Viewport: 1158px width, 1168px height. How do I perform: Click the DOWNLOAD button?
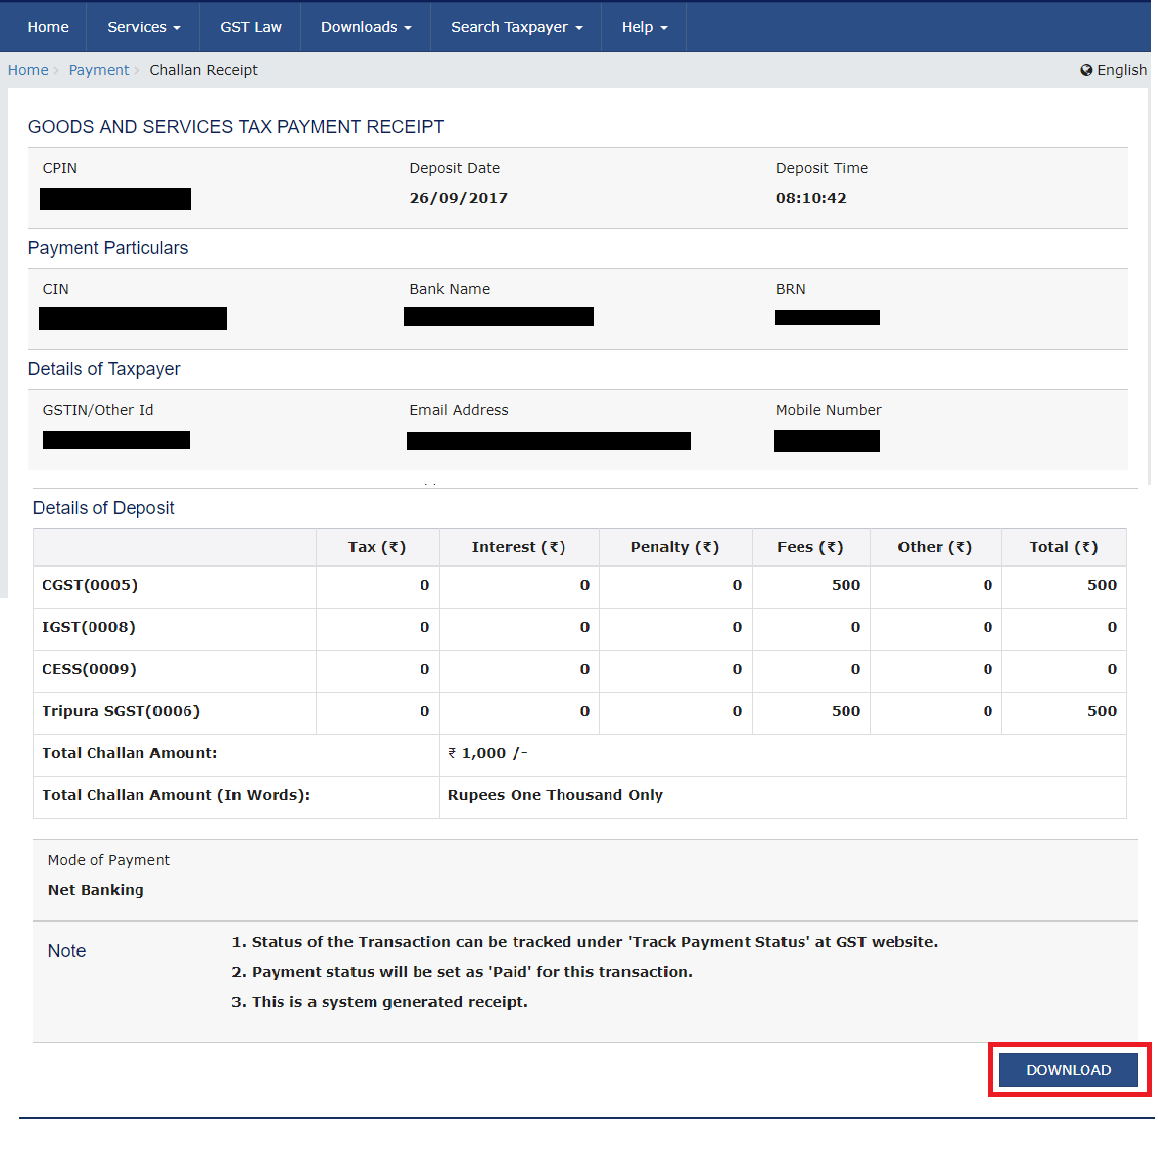tap(1067, 1069)
